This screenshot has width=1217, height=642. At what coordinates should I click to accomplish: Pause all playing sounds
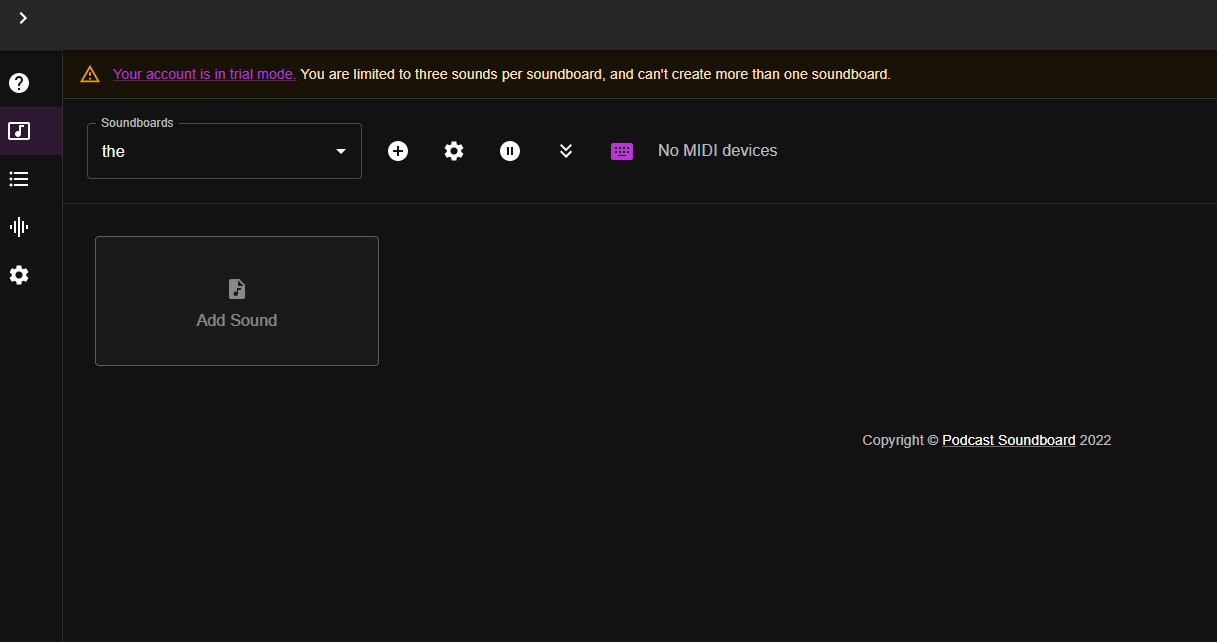point(510,150)
